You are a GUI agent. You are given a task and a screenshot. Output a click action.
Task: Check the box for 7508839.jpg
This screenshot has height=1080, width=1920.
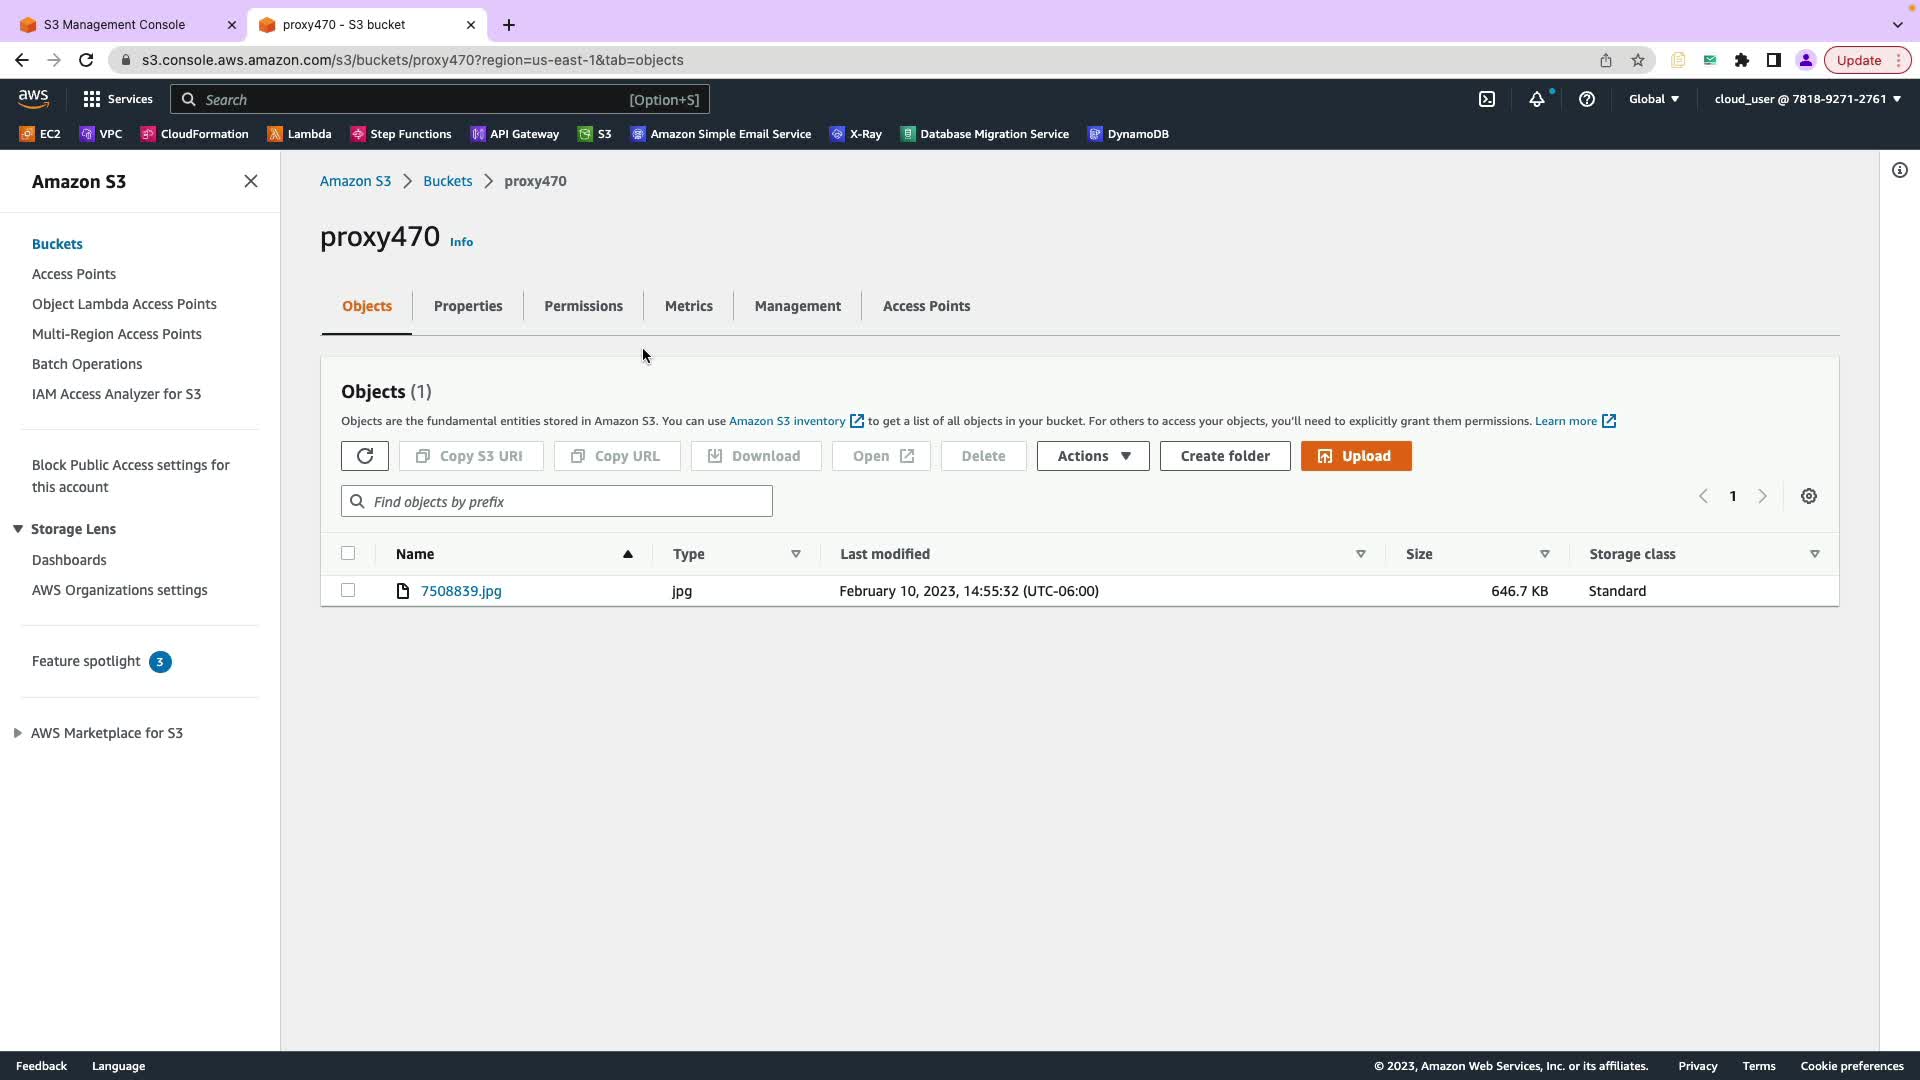coord(348,590)
